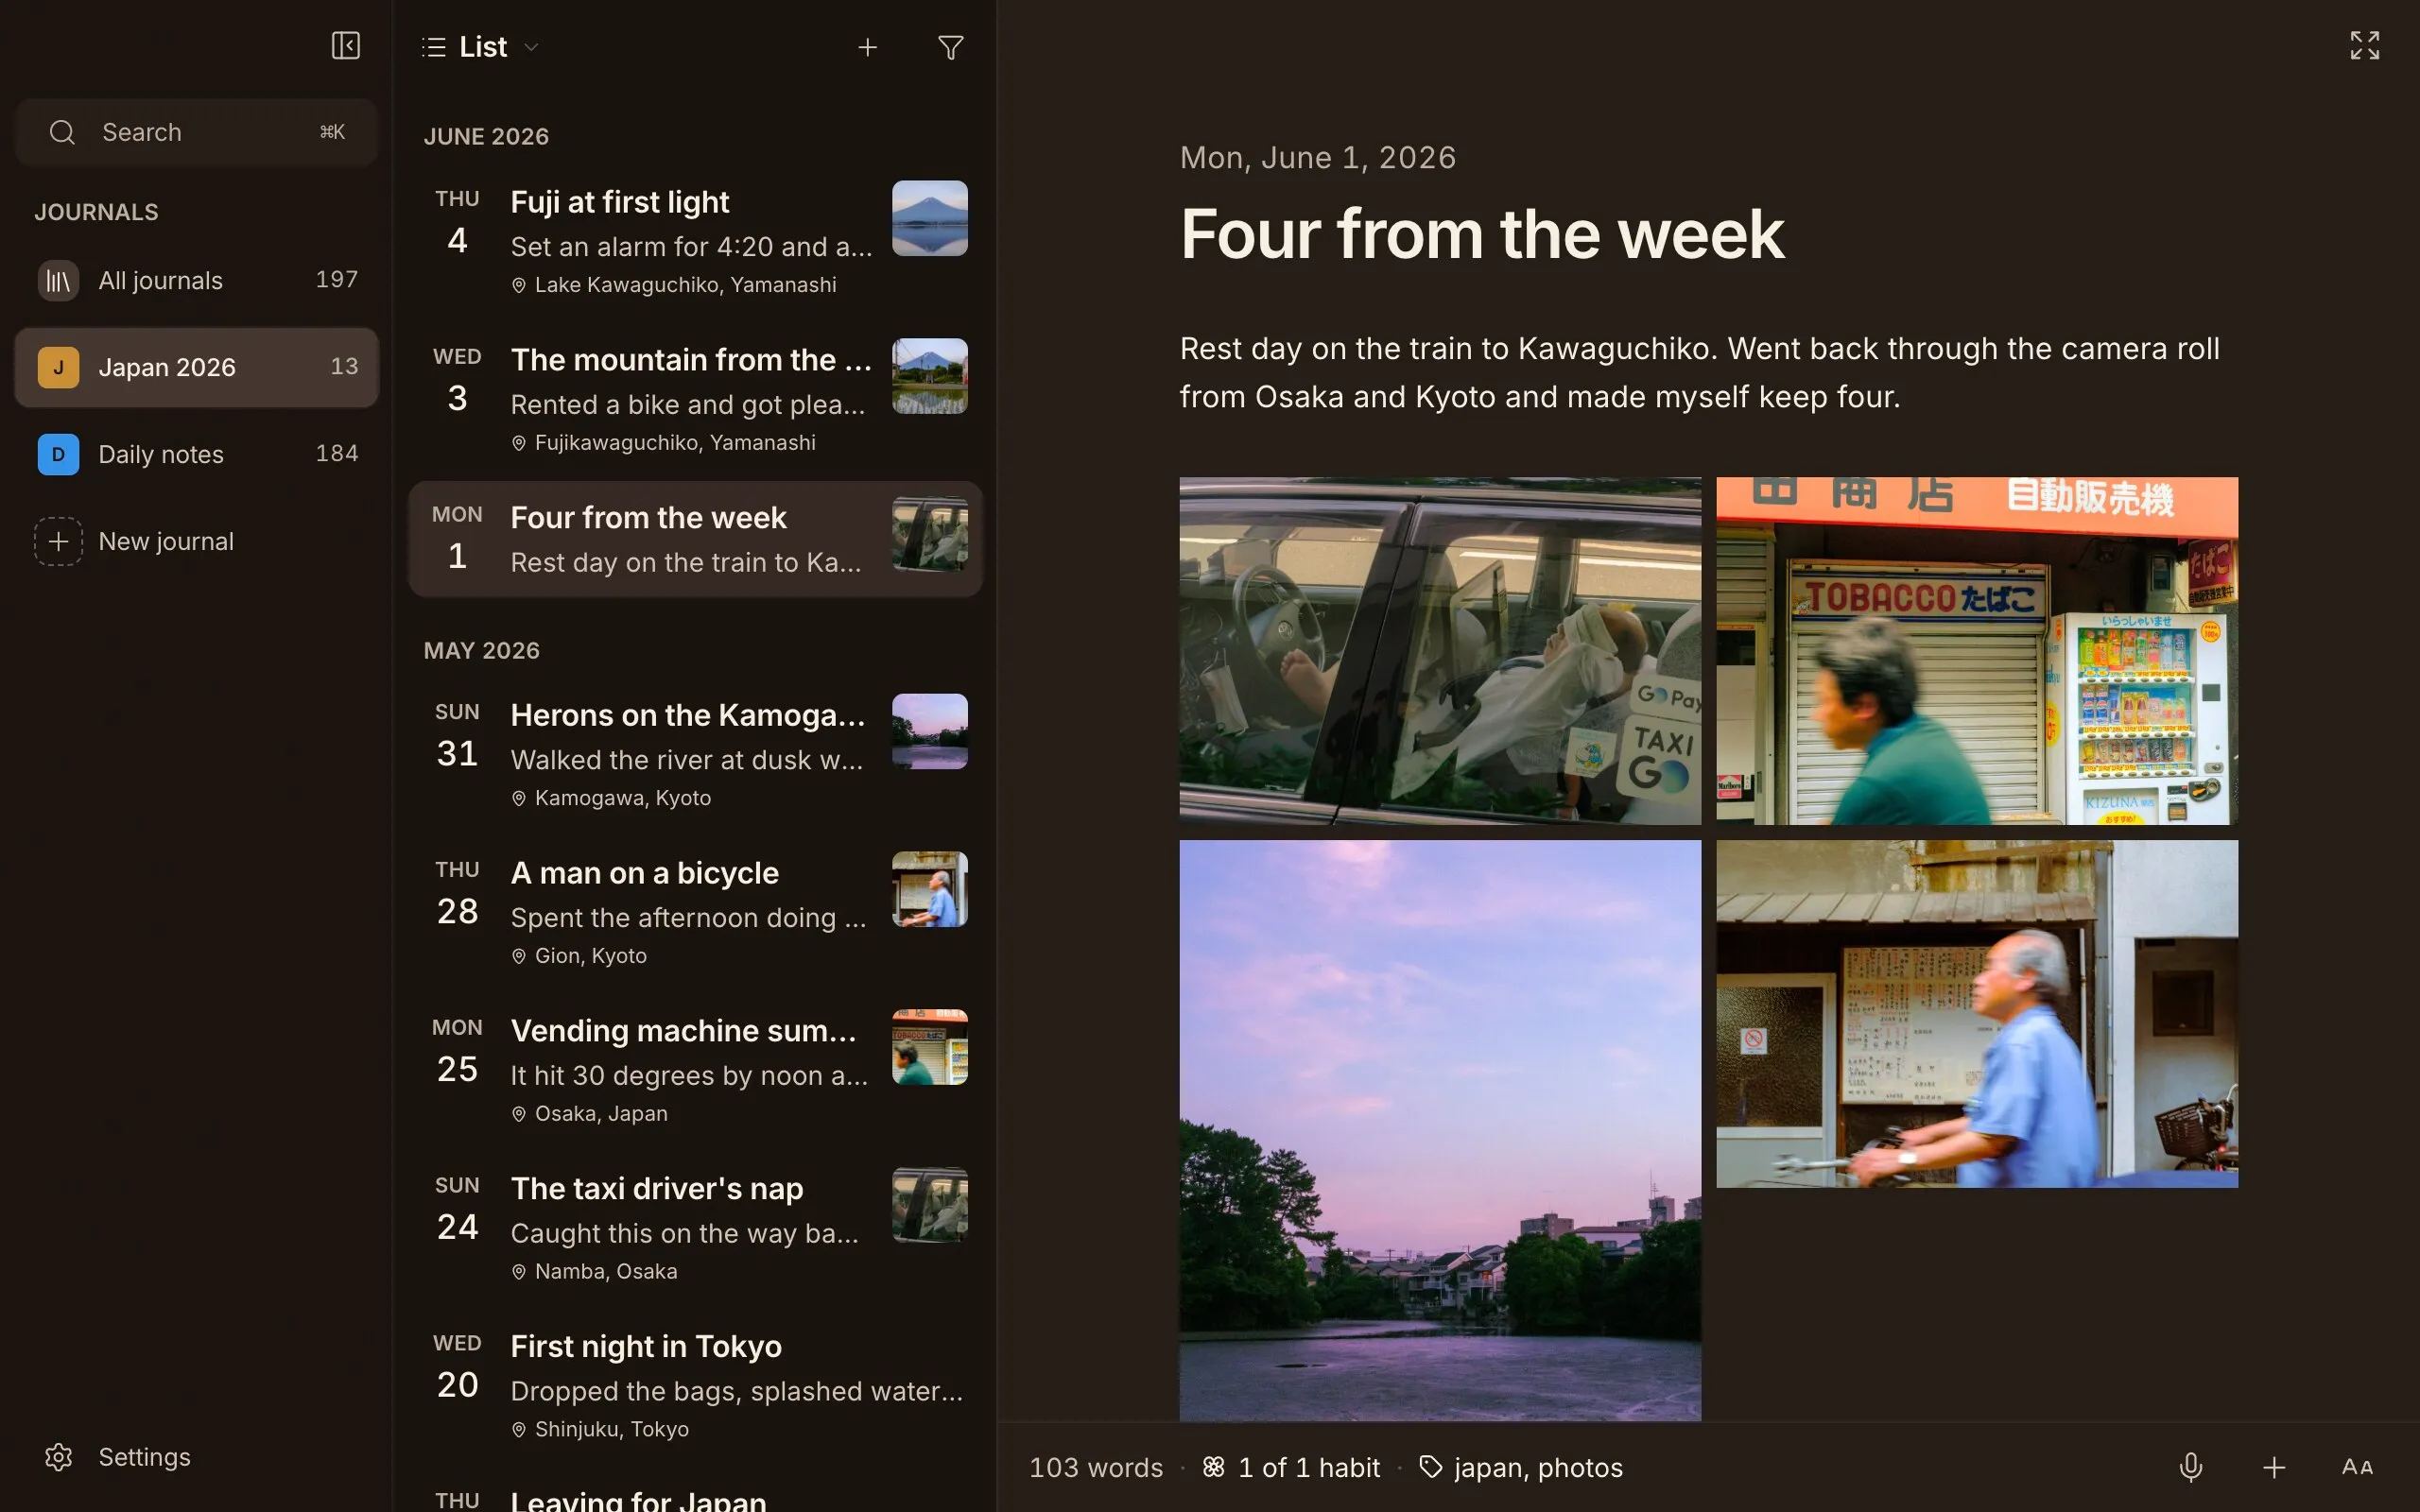Select Four from the week list entry
2420x1512 pixels.
coord(696,539)
